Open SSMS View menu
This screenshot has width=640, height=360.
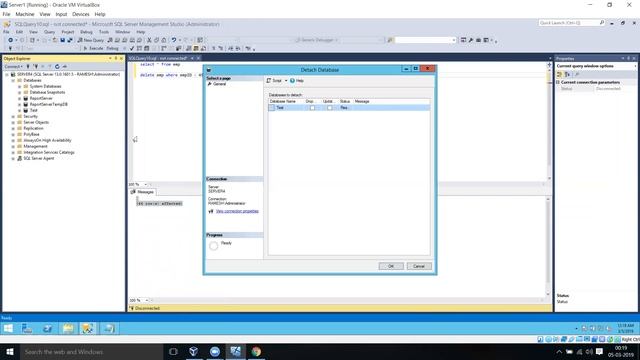pos(33,32)
